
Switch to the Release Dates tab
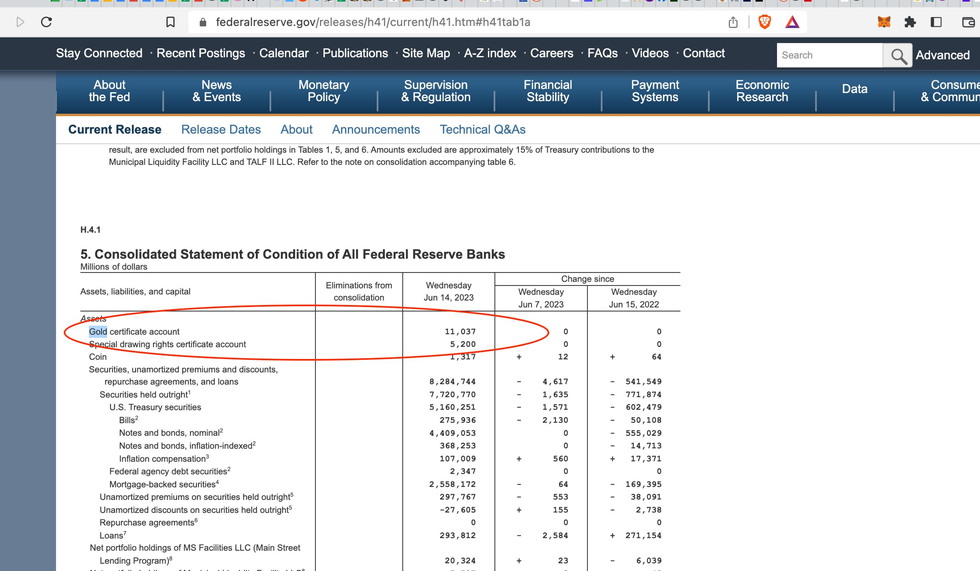point(221,129)
